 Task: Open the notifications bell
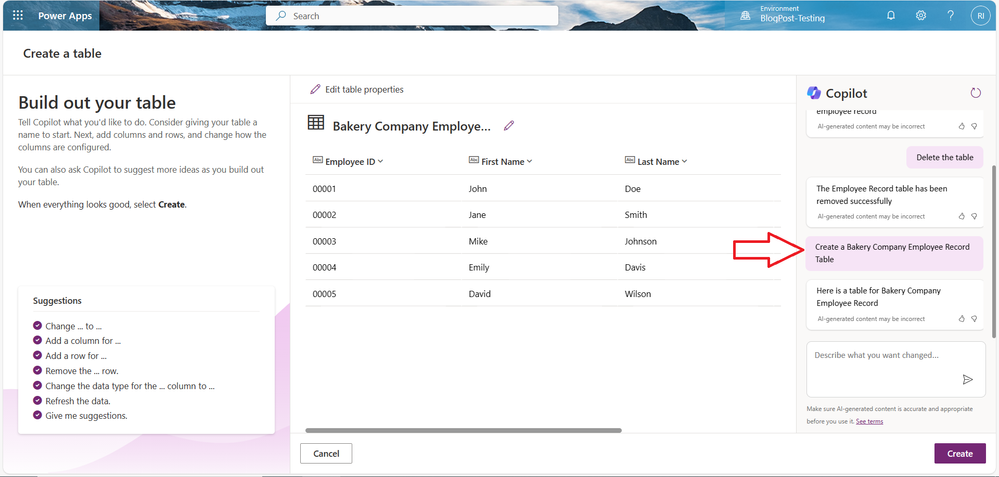click(891, 16)
